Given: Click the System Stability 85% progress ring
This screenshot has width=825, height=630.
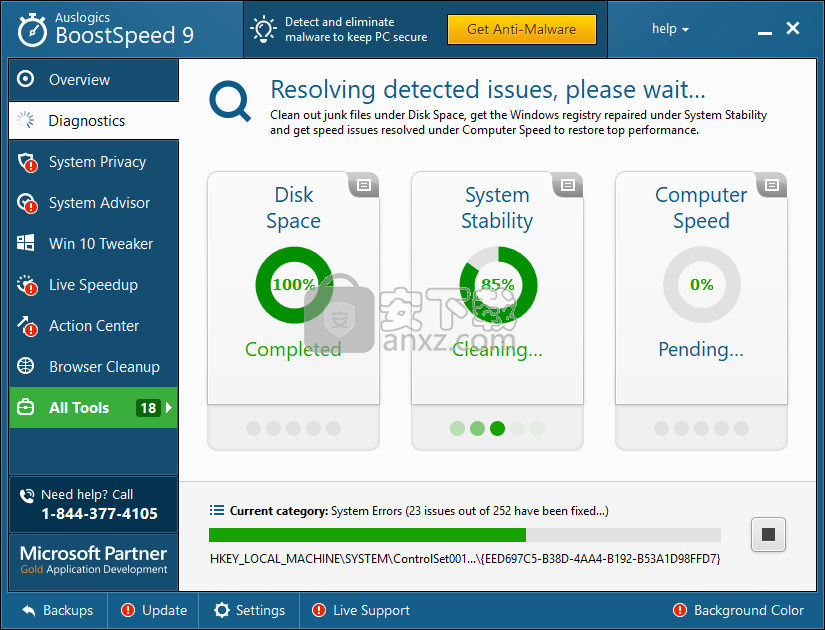Looking at the screenshot, I should click(x=498, y=285).
